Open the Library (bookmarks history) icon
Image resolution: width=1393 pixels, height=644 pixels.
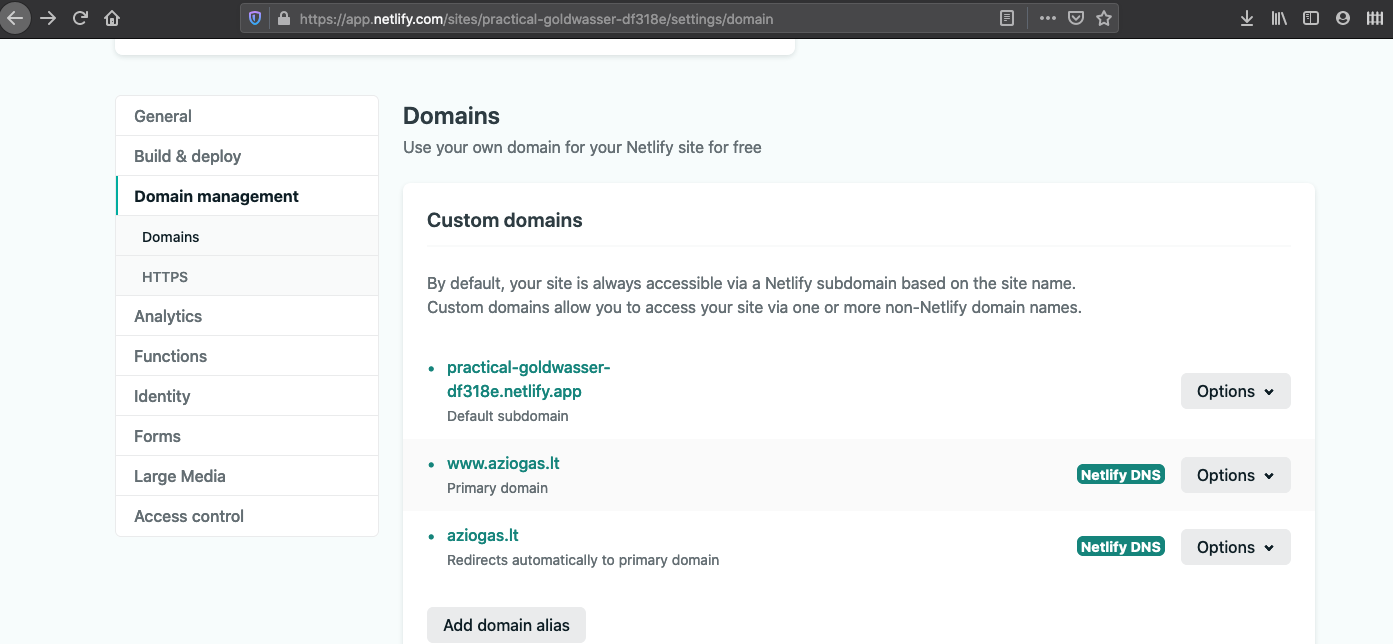point(1278,17)
